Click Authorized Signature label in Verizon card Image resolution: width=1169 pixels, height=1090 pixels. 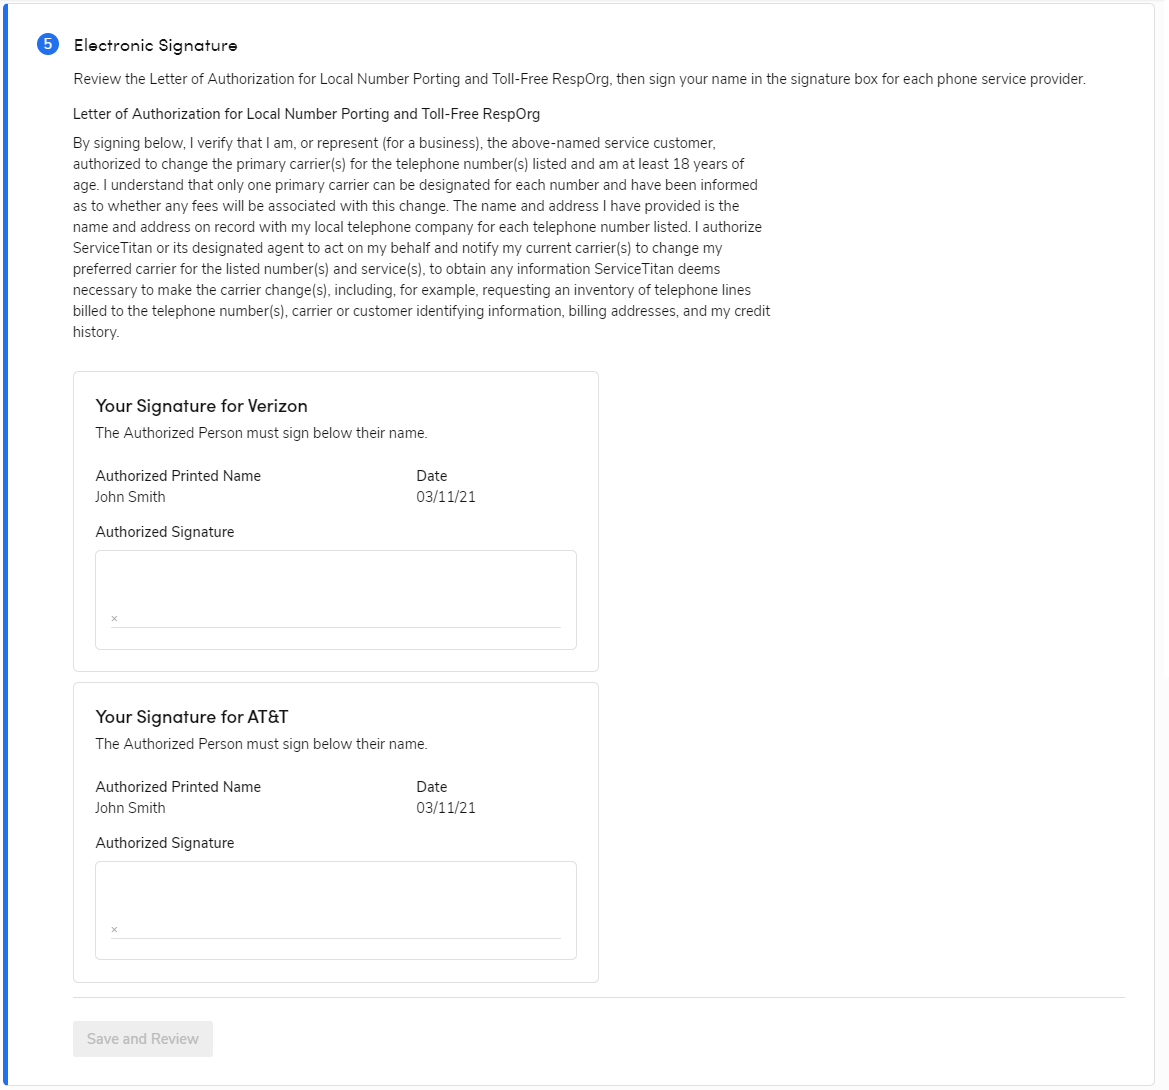click(165, 532)
